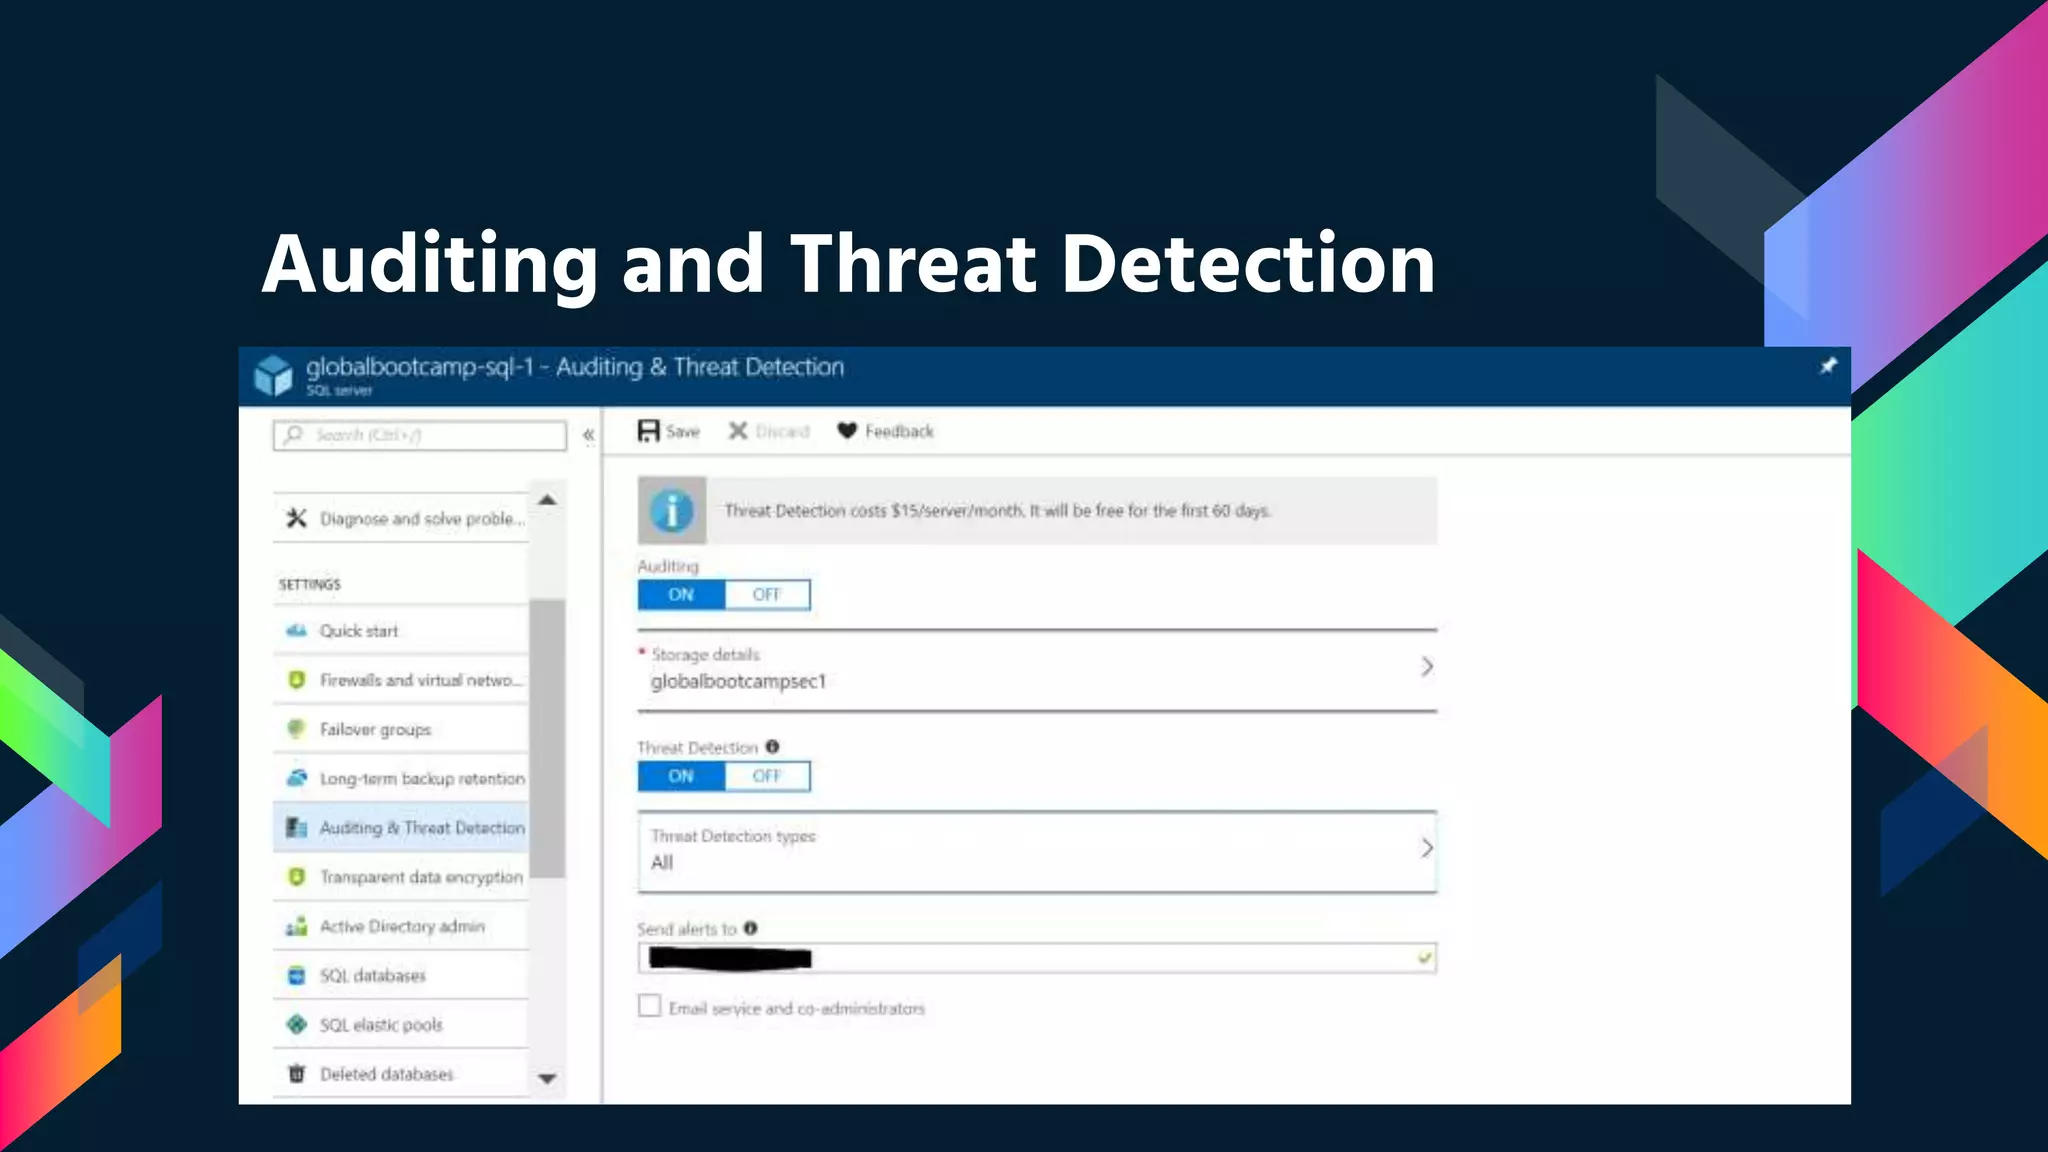This screenshot has width=2048, height=1152.
Task: Open Deleted databases page
Action: (x=401, y=1074)
